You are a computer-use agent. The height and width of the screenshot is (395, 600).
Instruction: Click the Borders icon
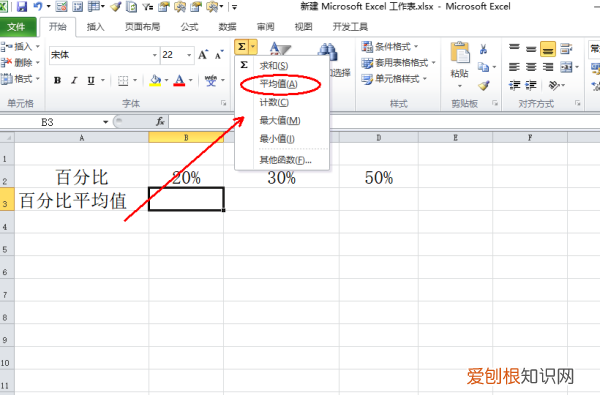(123, 80)
